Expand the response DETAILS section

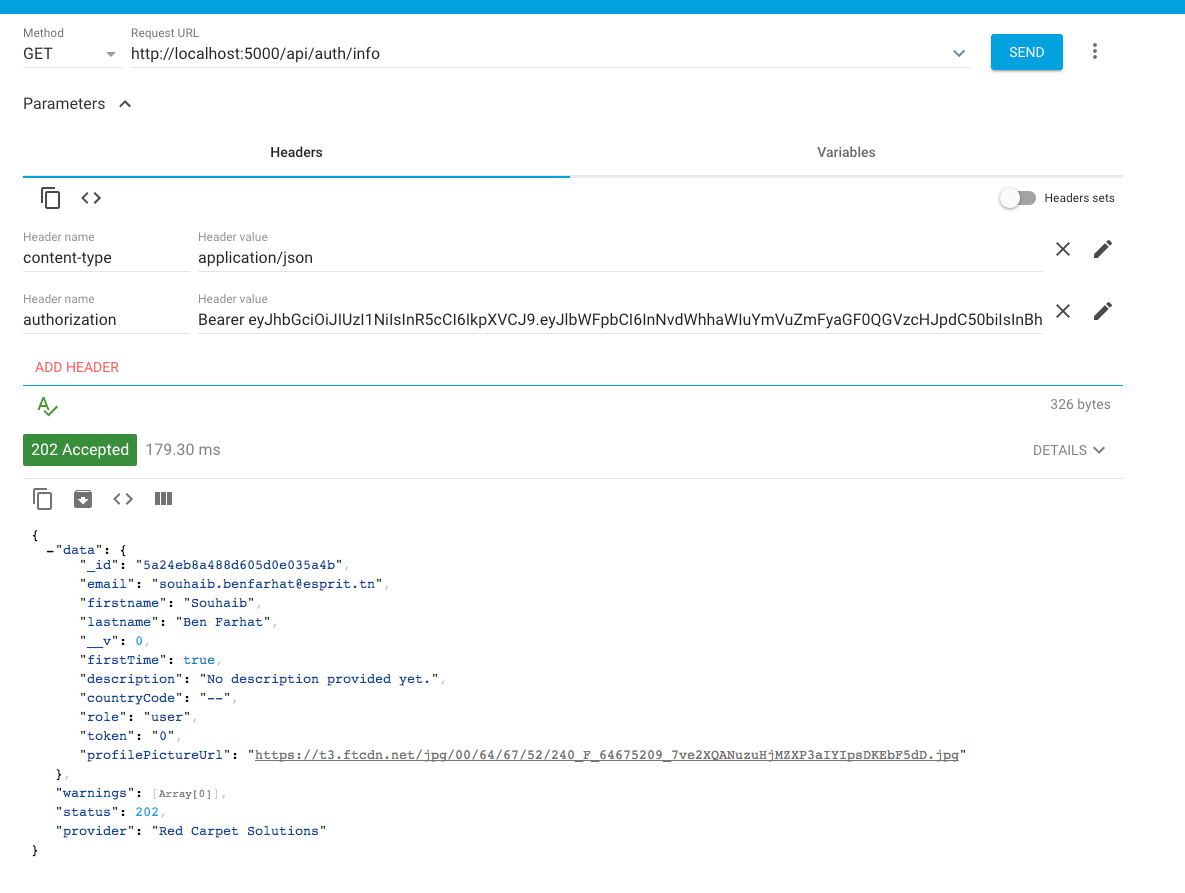pos(1069,450)
